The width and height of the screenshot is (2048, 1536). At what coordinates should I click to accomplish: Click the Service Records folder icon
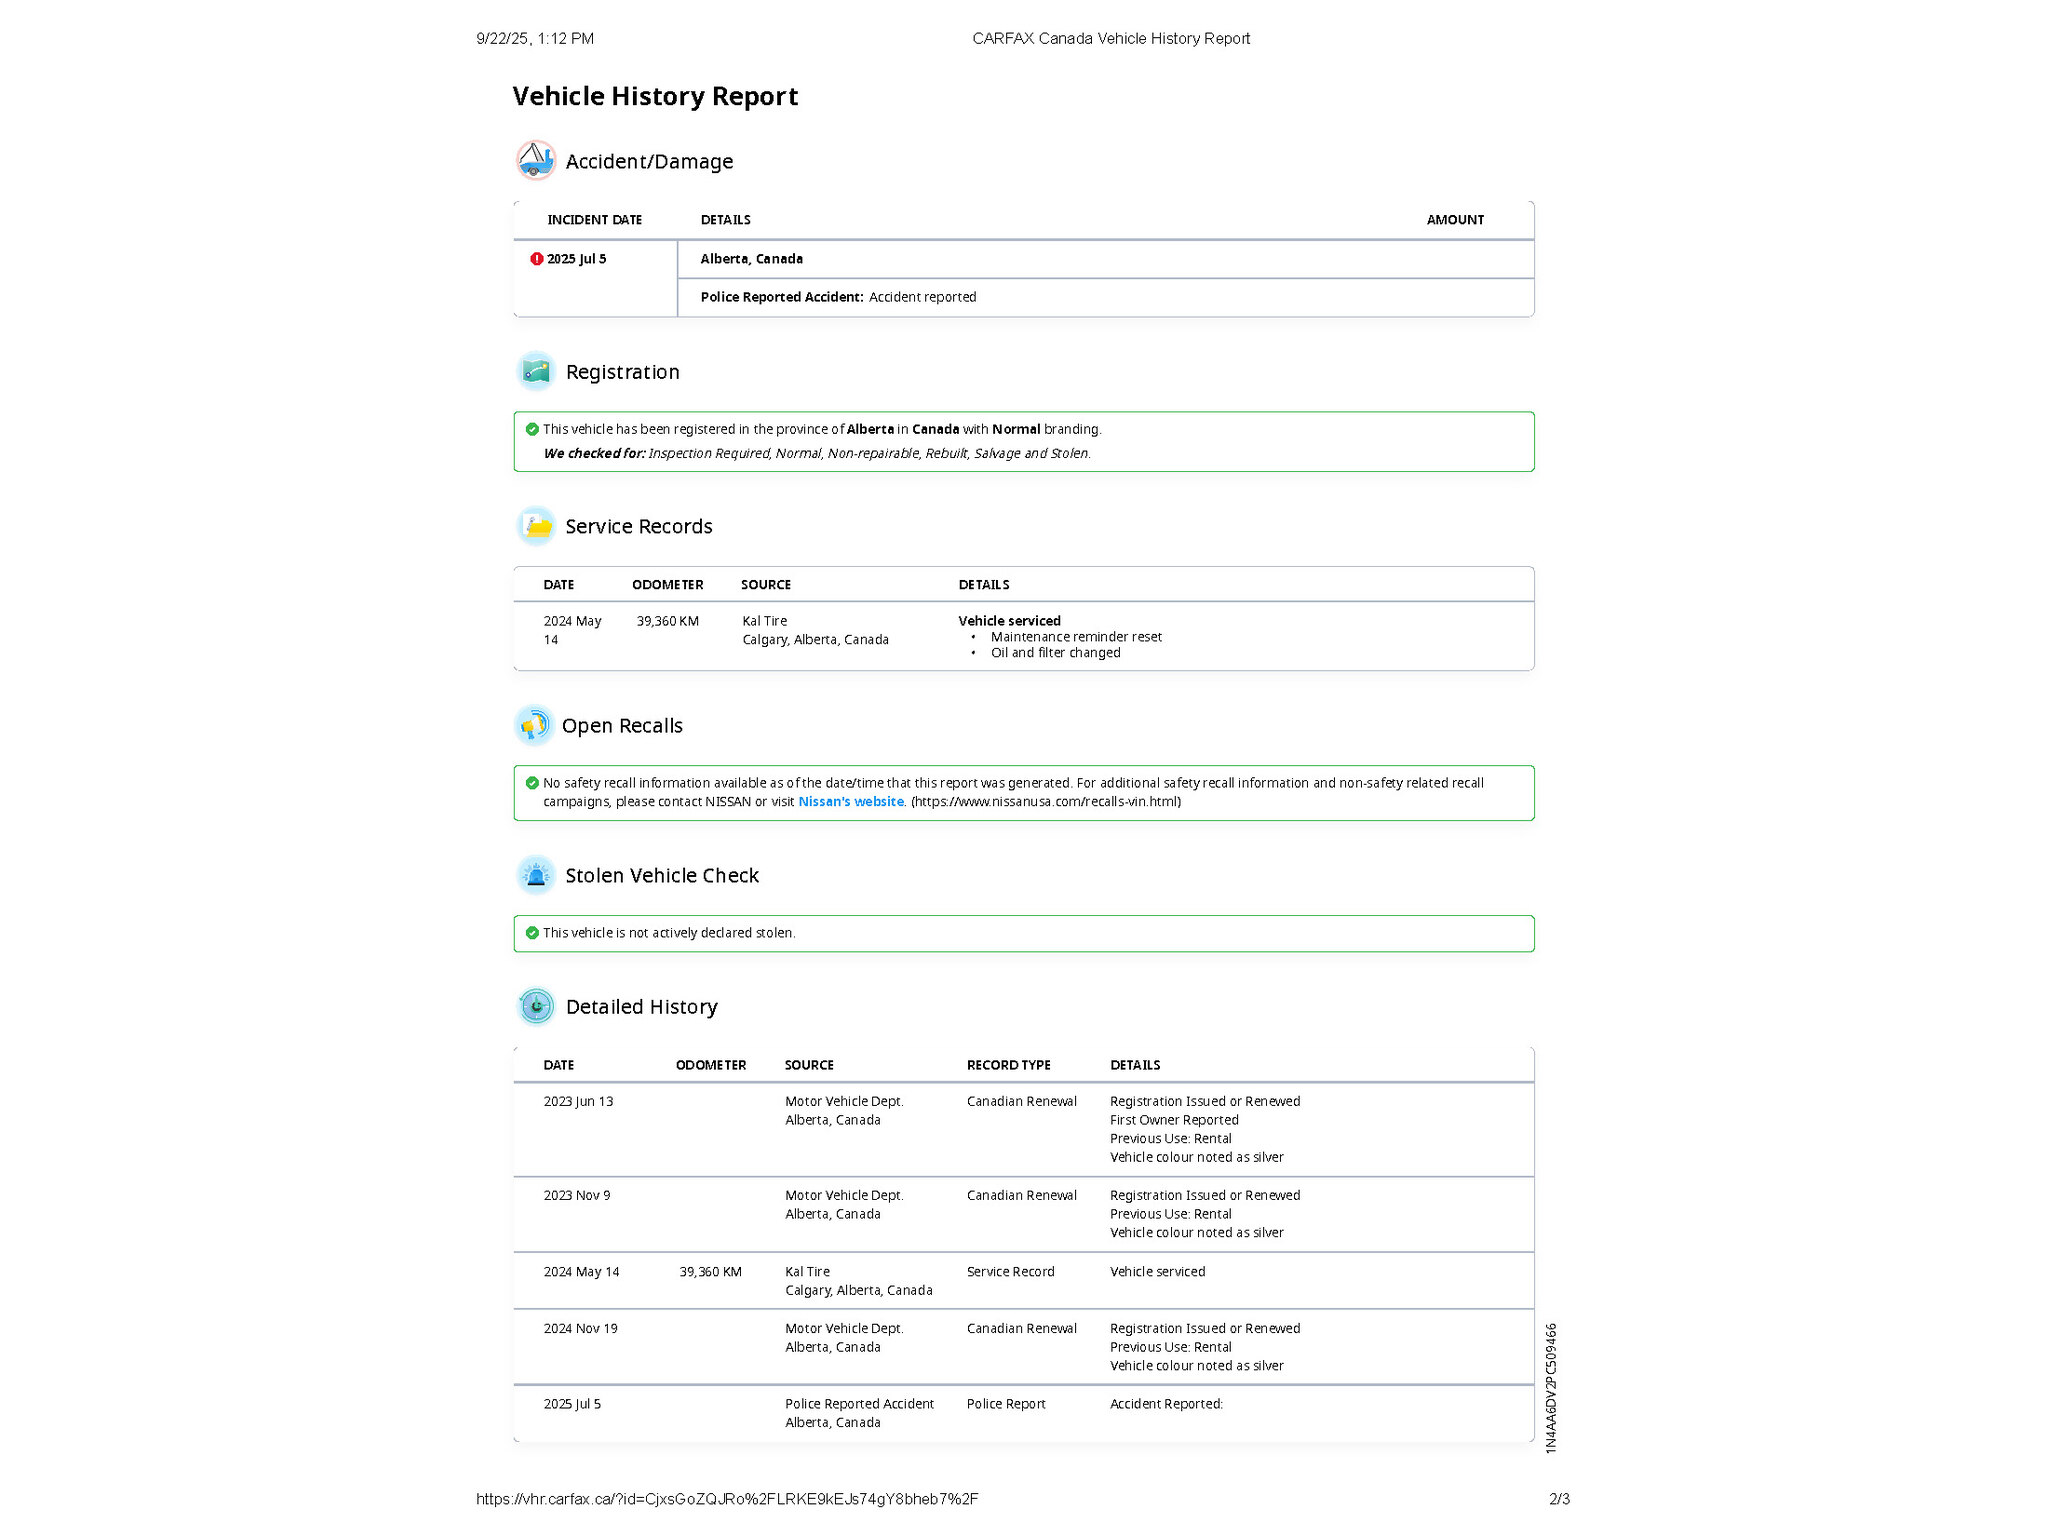(536, 526)
